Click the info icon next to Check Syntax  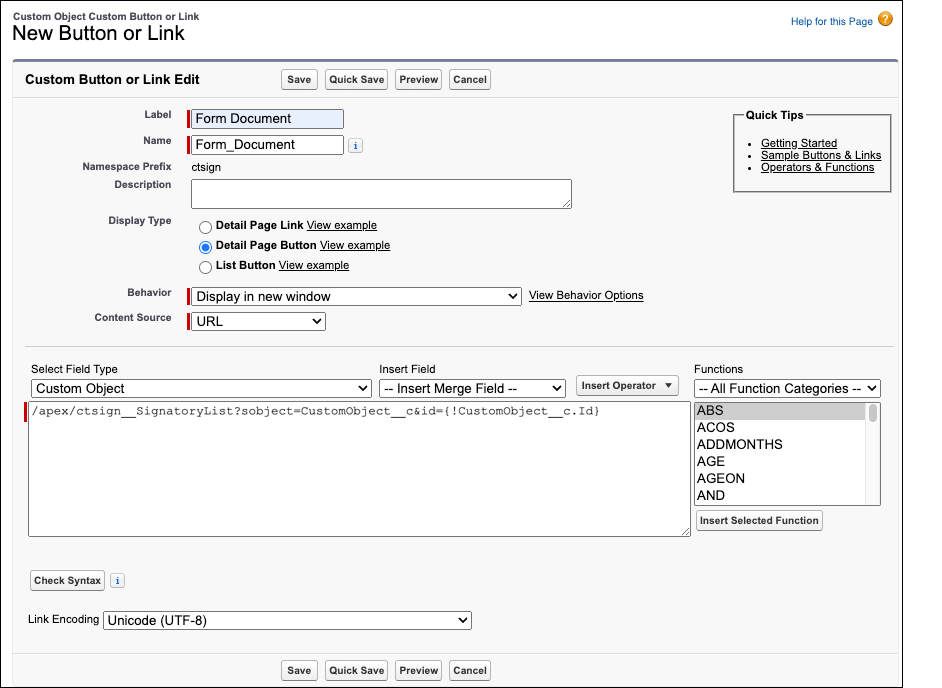pos(117,580)
